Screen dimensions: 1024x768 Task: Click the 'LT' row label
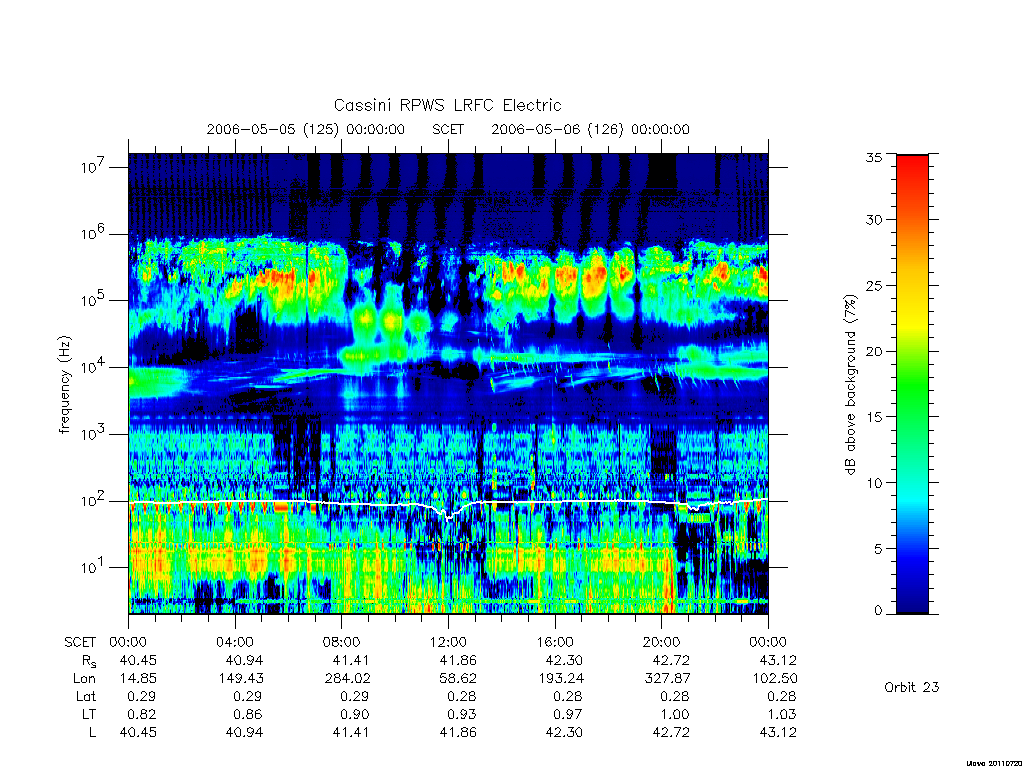[88, 714]
